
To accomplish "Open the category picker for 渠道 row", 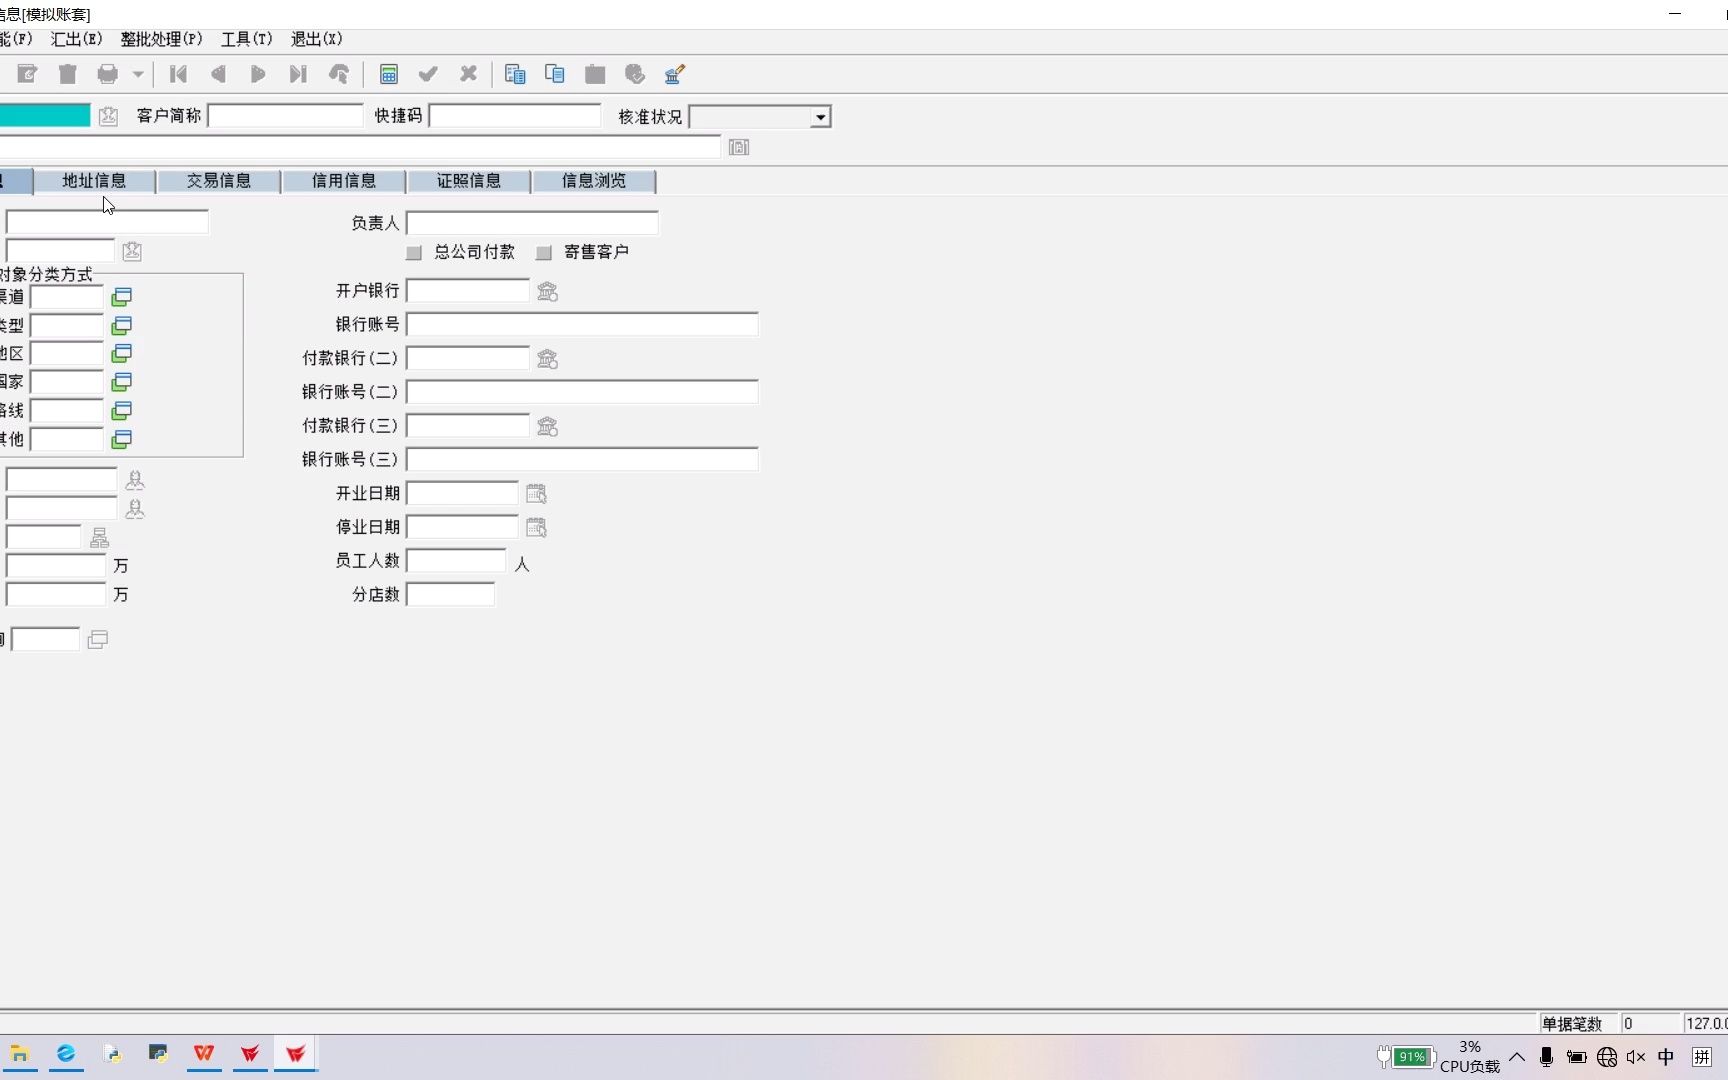I will tap(122, 297).
